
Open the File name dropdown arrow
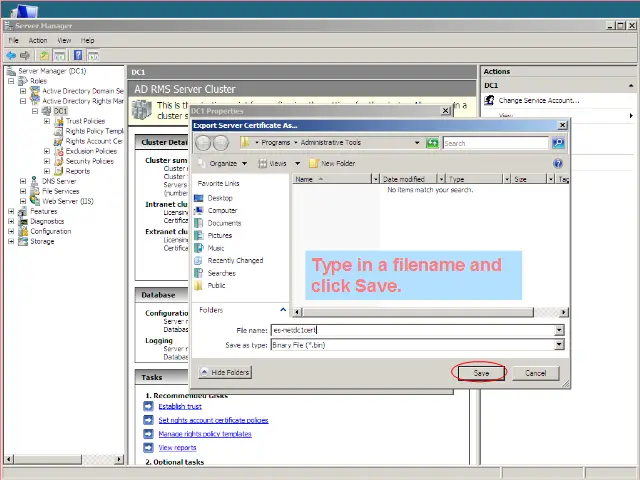(559, 330)
